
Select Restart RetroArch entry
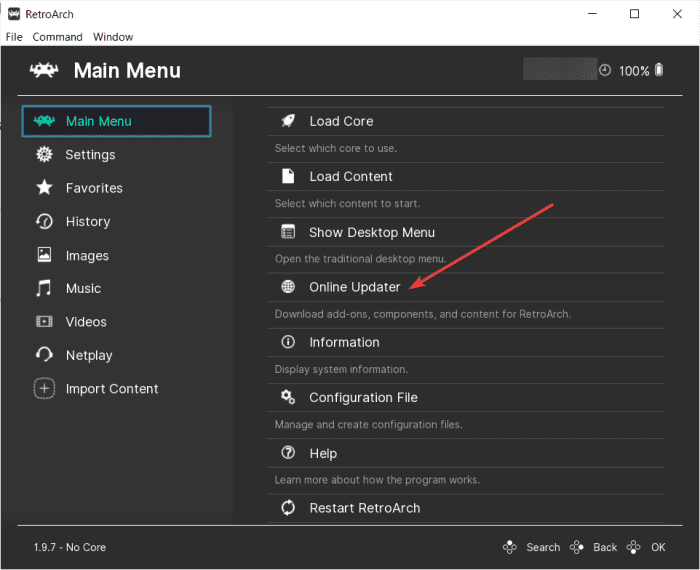click(466, 508)
